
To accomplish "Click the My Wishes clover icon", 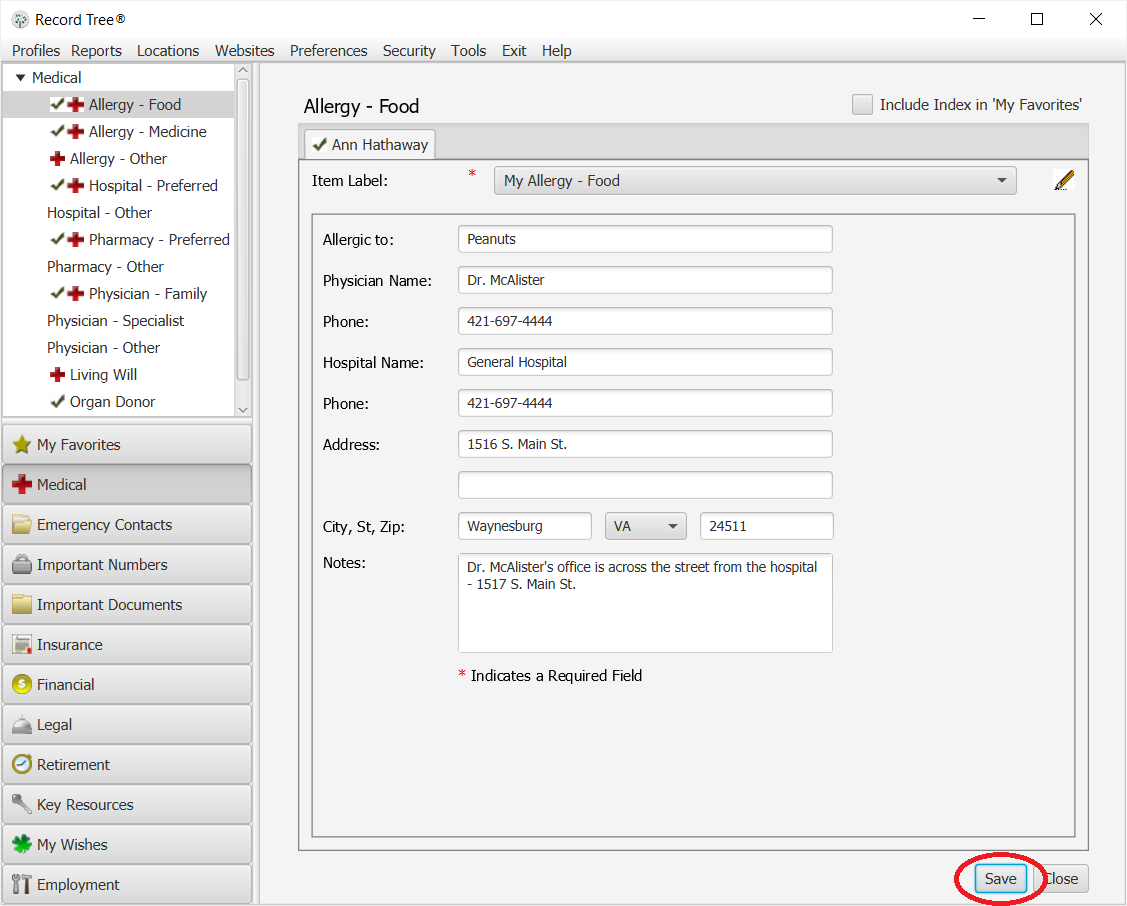I will pos(22,844).
